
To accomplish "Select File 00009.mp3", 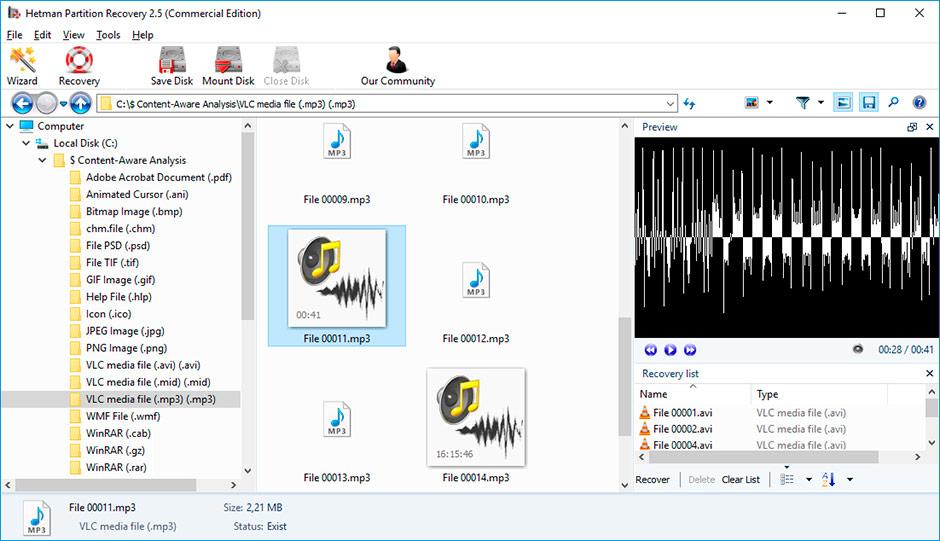I will coord(337,164).
